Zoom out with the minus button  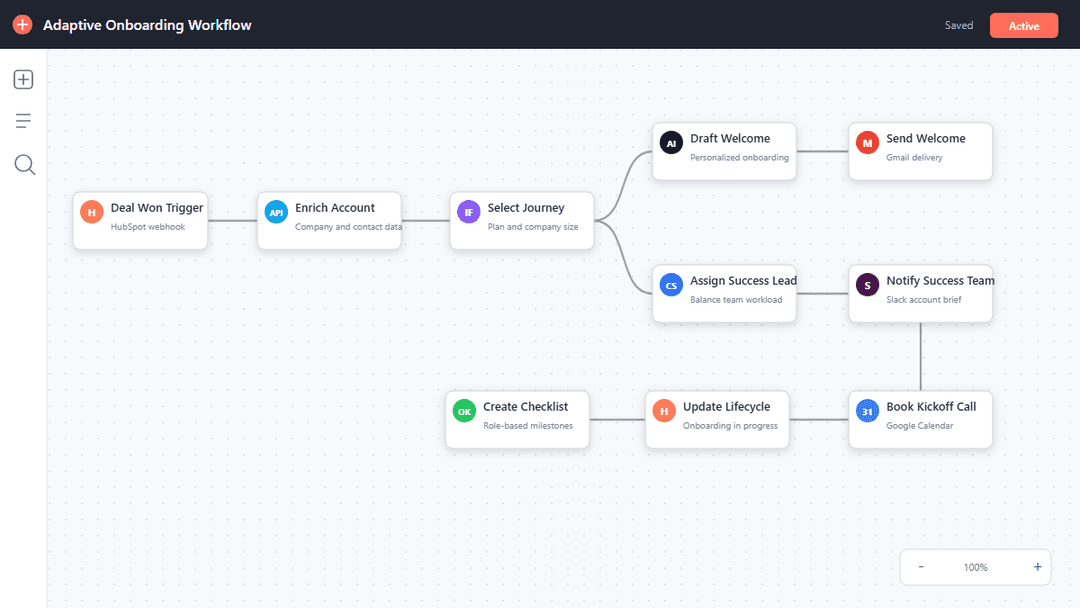pos(921,567)
